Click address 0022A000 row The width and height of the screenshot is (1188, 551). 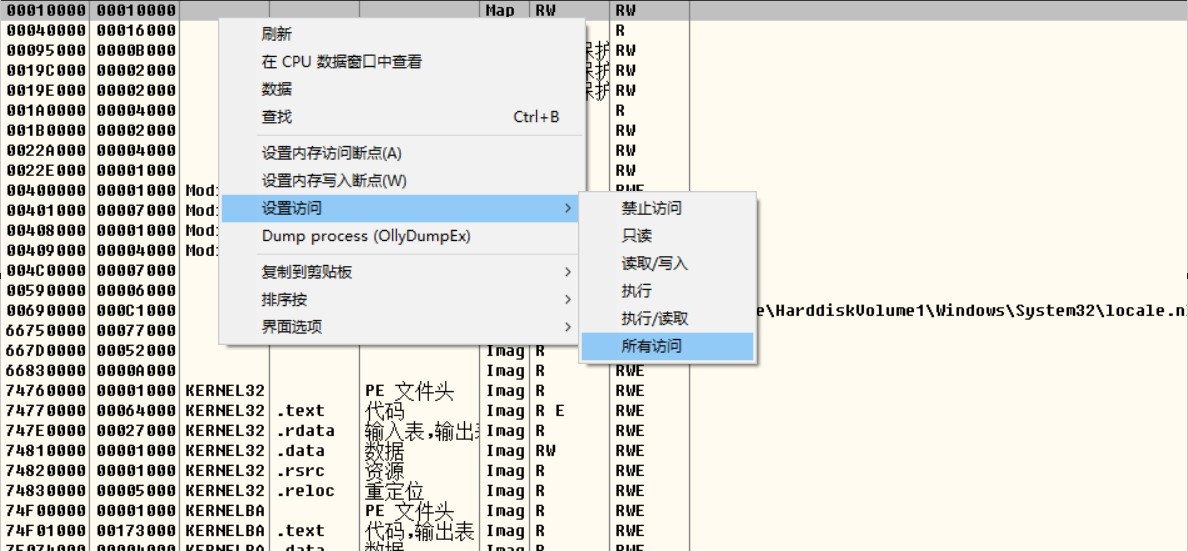point(46,150)
